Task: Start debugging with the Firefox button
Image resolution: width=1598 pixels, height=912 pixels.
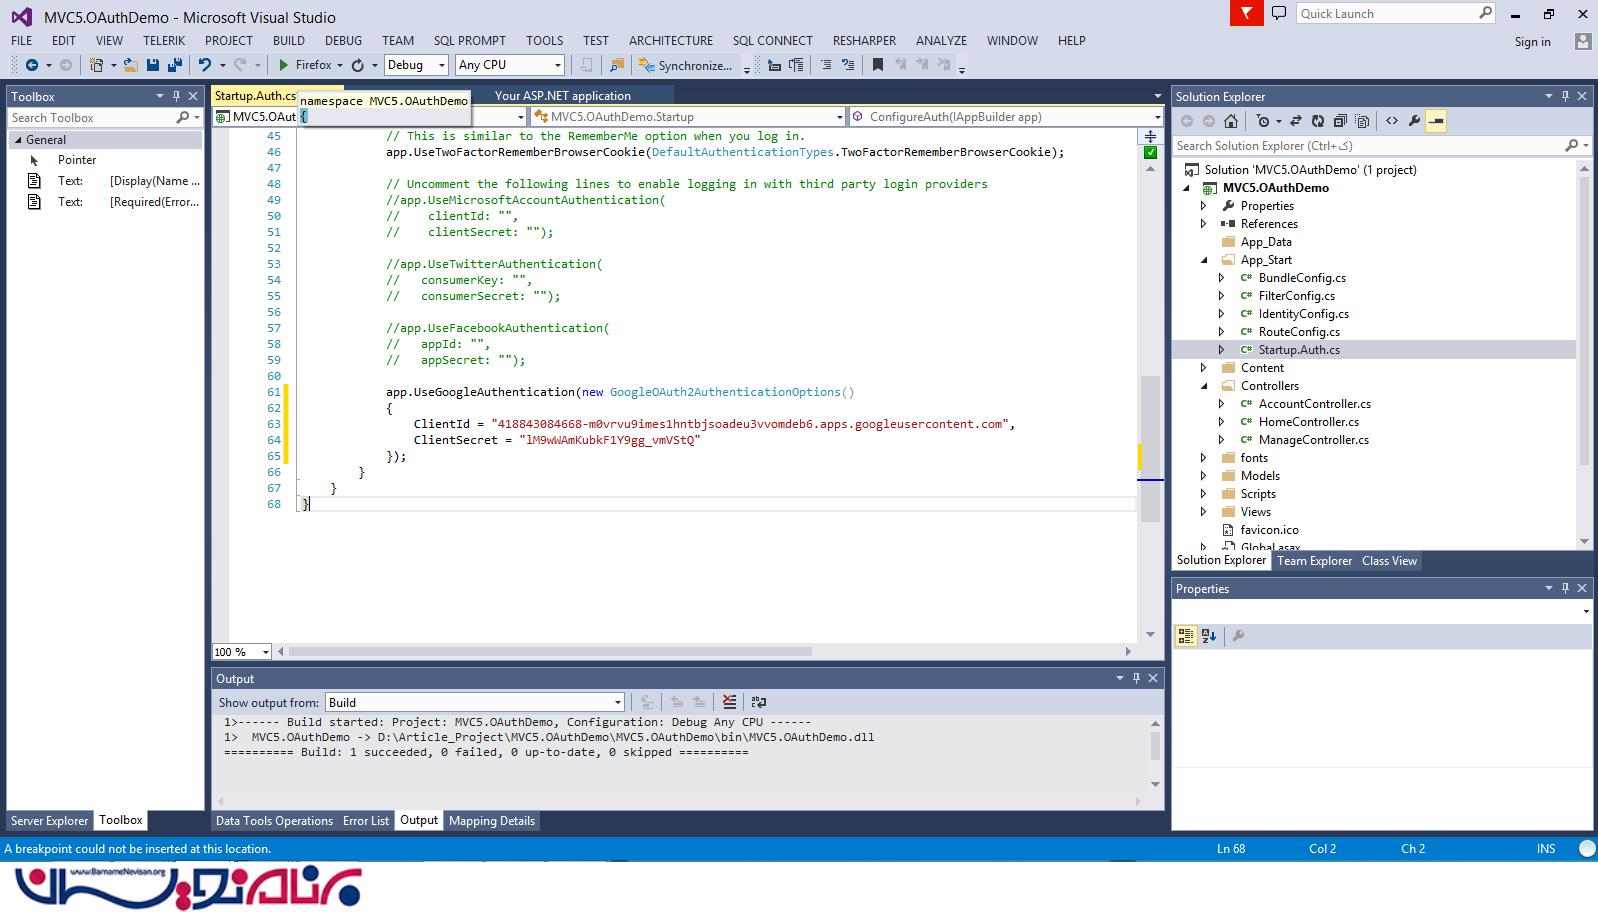Action: click(x=306, y=65)
